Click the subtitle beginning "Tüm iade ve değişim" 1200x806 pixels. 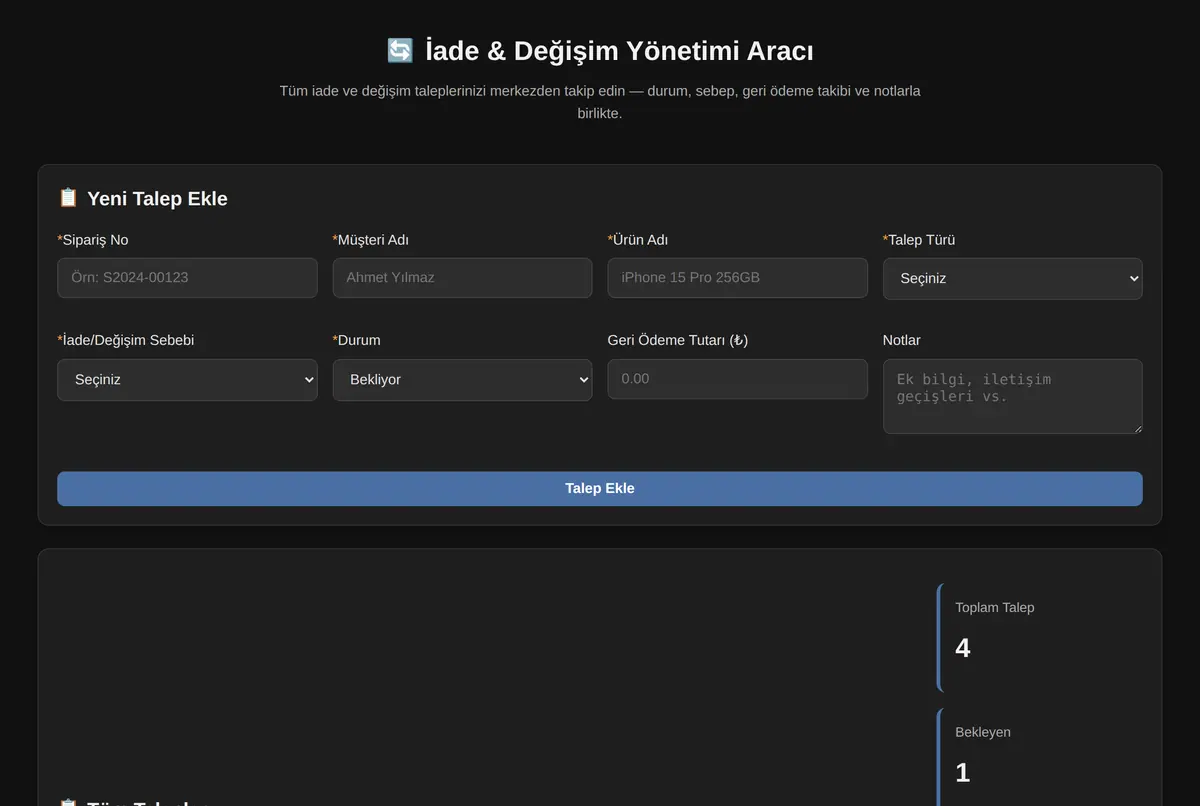(x=600, y=102)
